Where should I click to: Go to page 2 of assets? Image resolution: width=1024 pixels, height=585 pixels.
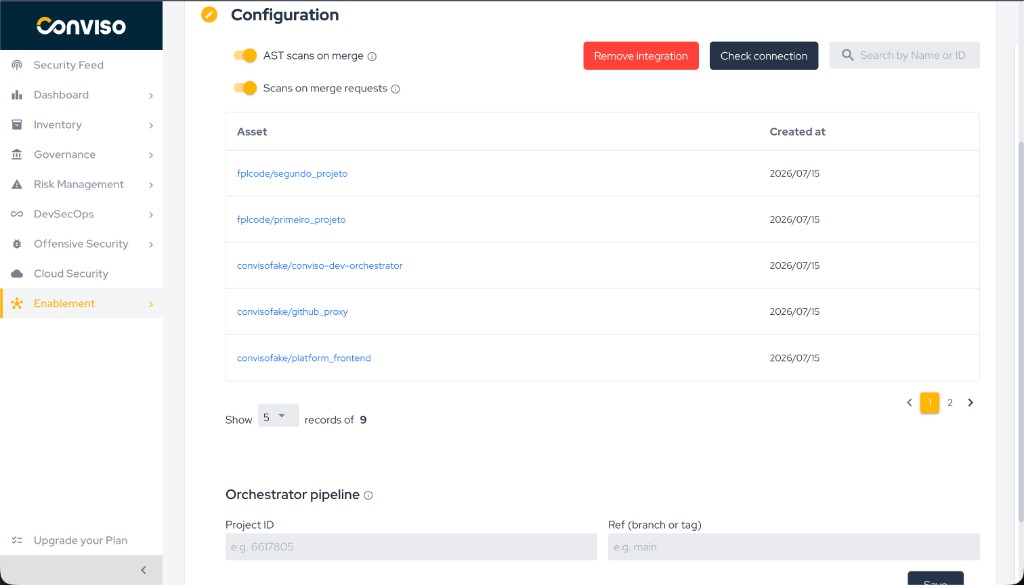click(950, 403)
